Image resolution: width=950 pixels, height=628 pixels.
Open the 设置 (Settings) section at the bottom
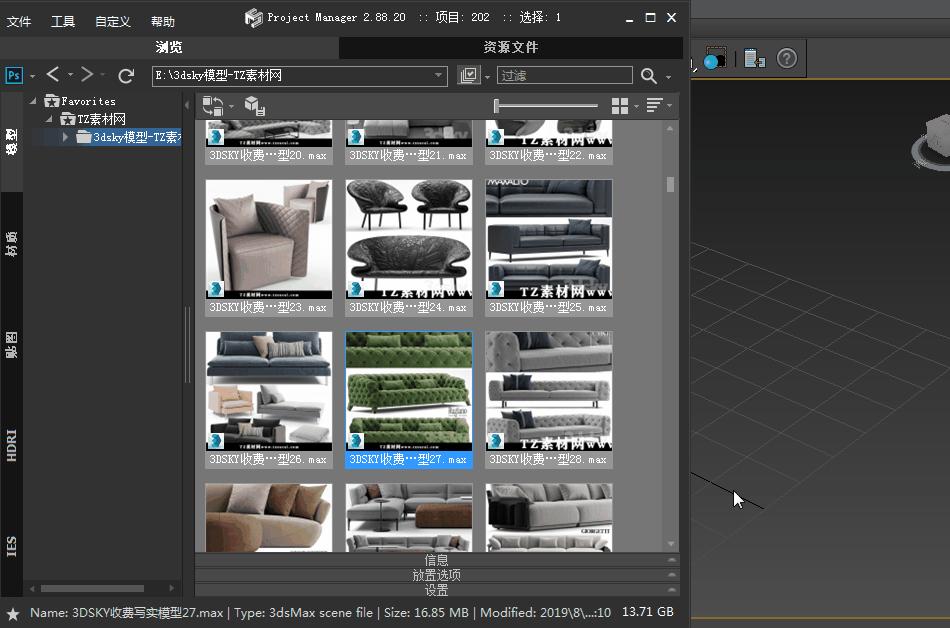coord(437,591)
